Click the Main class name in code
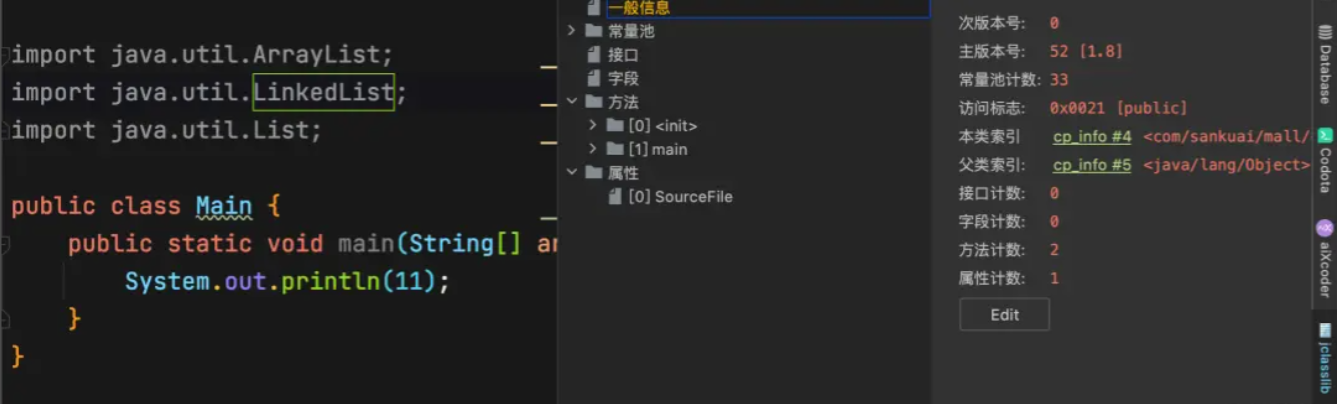 (x=224, y=206)
